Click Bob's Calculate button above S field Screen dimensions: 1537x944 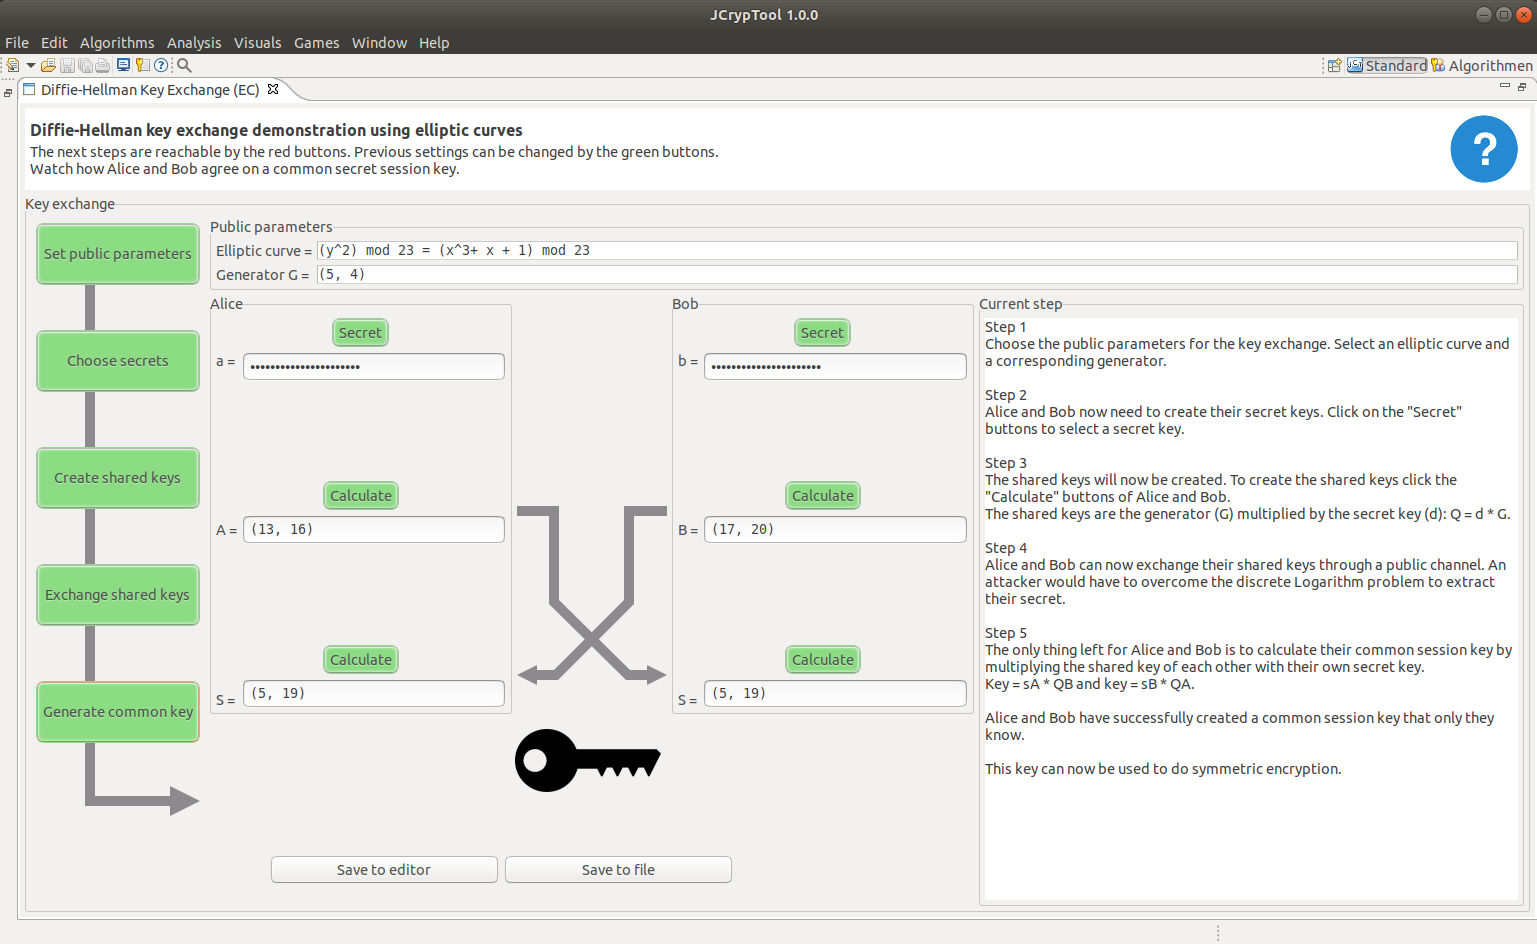823,660
